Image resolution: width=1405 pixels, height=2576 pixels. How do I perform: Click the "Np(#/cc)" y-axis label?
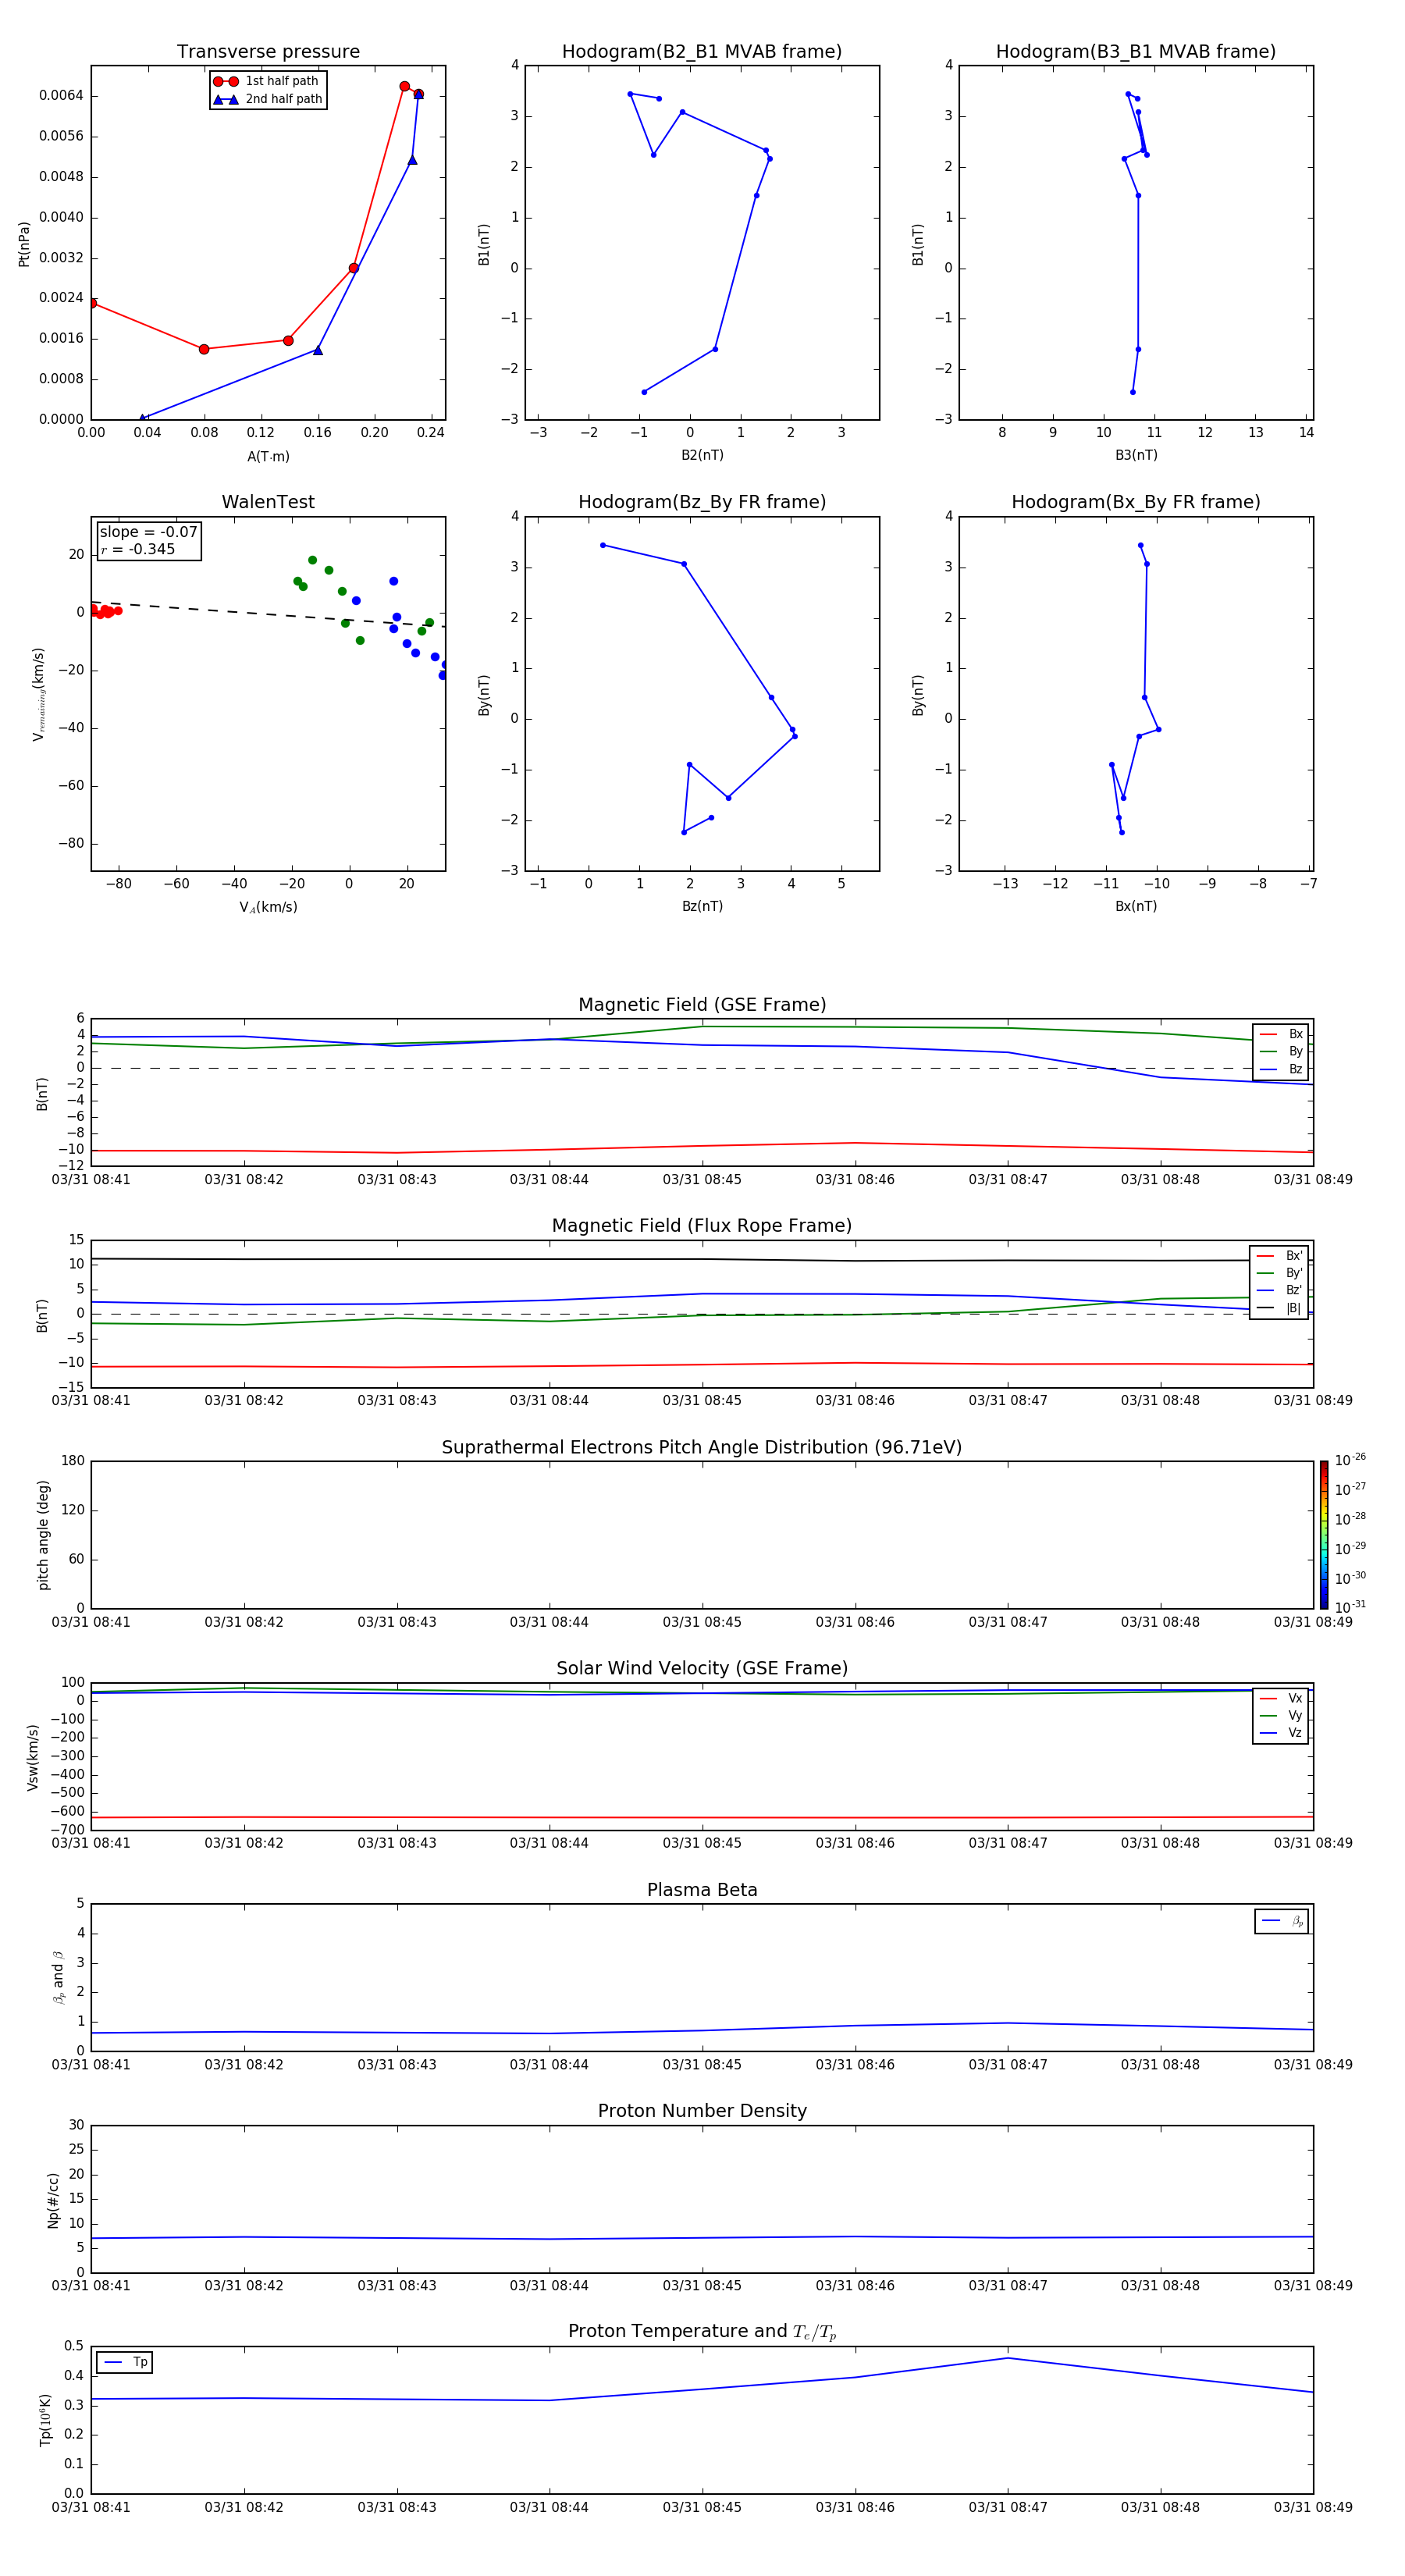point(53,2200)
